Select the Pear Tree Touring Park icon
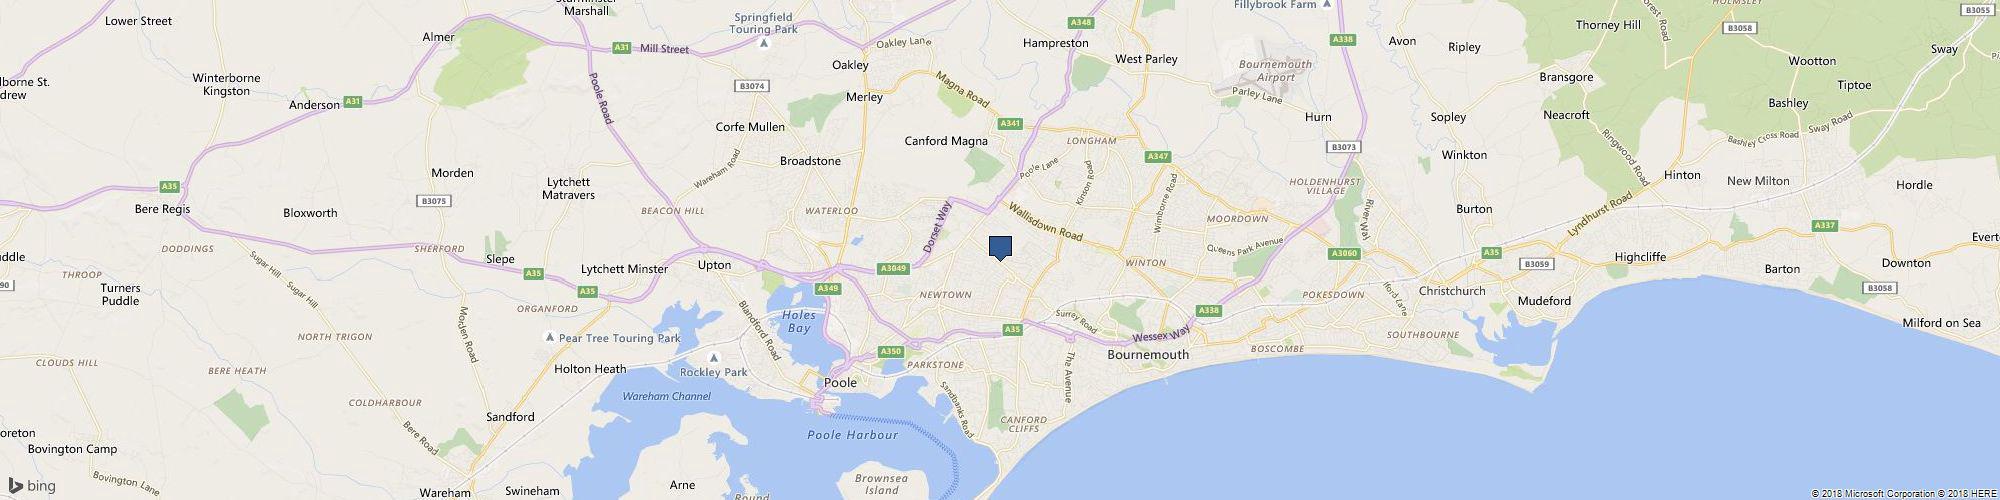This screenshot has height=500, width=2000. click(x=548, y=338)
